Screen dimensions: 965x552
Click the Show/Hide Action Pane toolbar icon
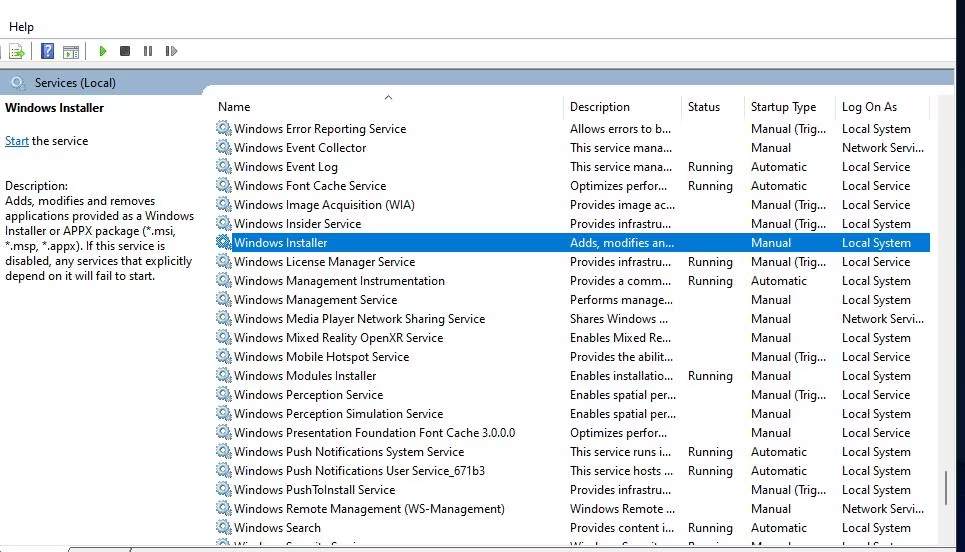pyautogui.click(x=71, y=52)
